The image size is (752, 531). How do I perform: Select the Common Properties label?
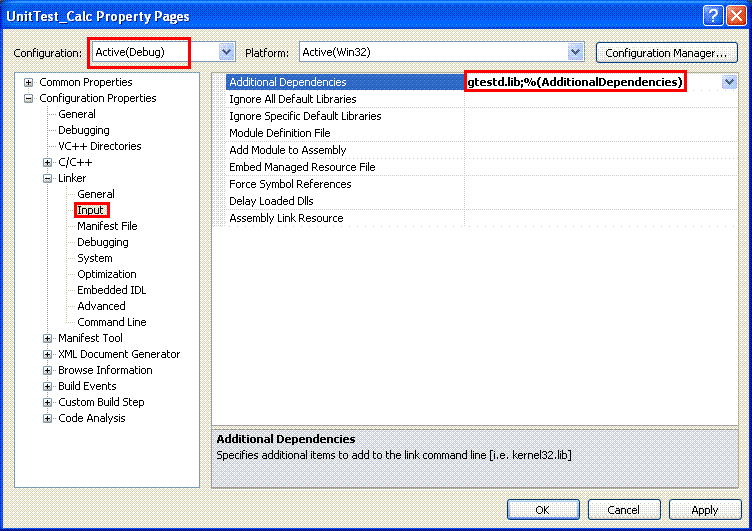[86, 82]
